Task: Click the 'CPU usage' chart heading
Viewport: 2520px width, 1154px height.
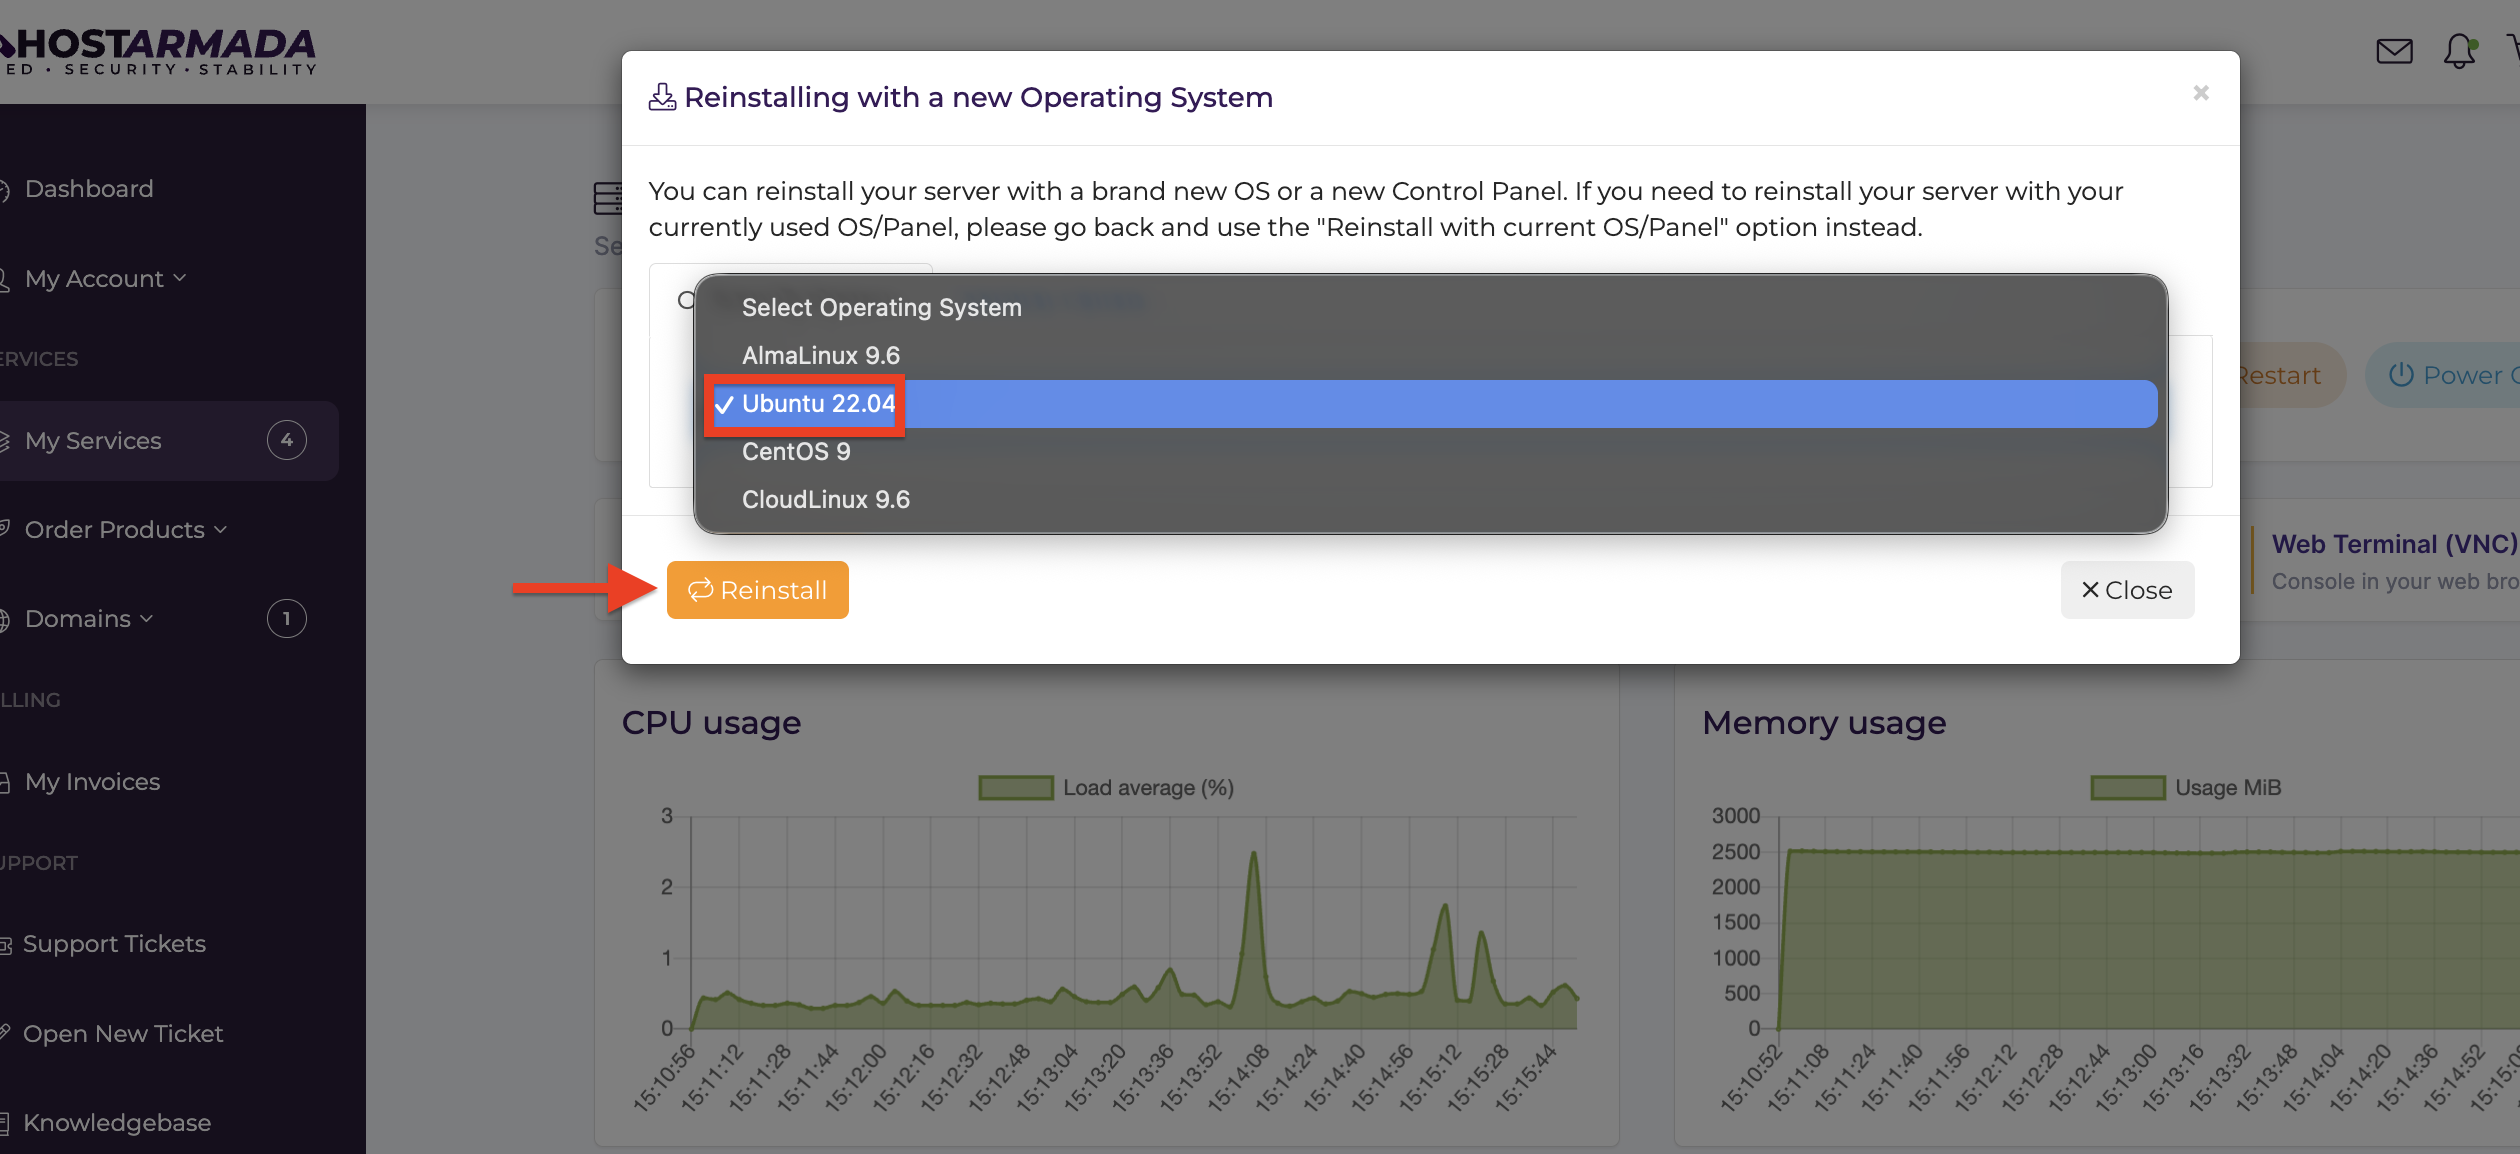Action: click(711, 723)
